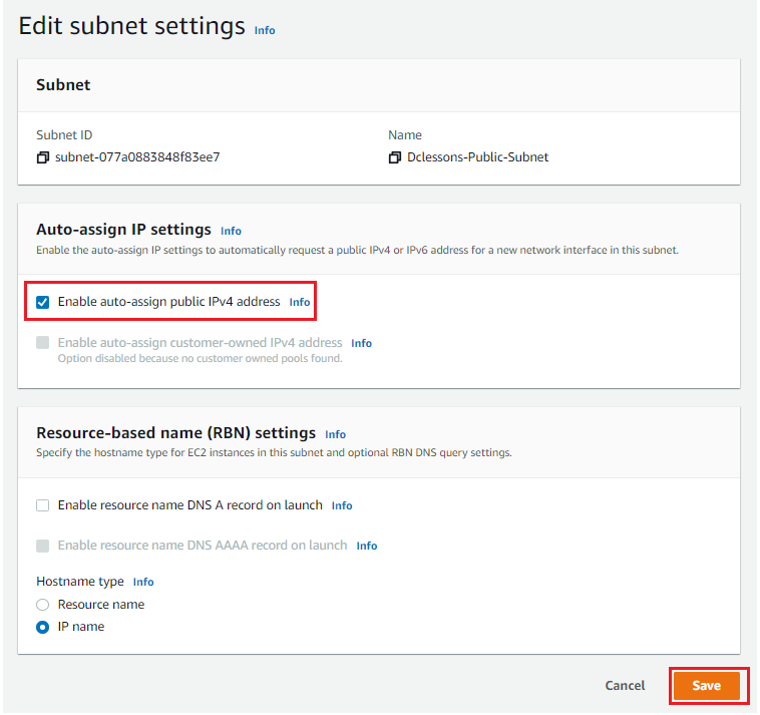
Task: Click the customer-owned IPv4 address checkbox
Action: click(x=43, y=343)
